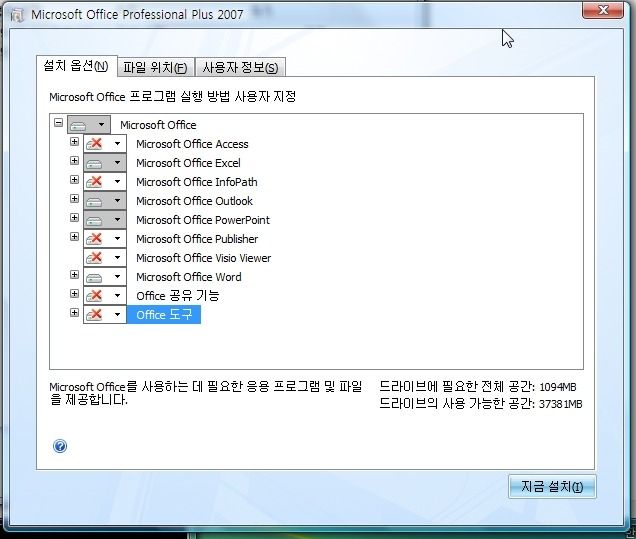Expand the Microsoft Office Publisher node
Screen dimensions: 636x539
[74, 236]
